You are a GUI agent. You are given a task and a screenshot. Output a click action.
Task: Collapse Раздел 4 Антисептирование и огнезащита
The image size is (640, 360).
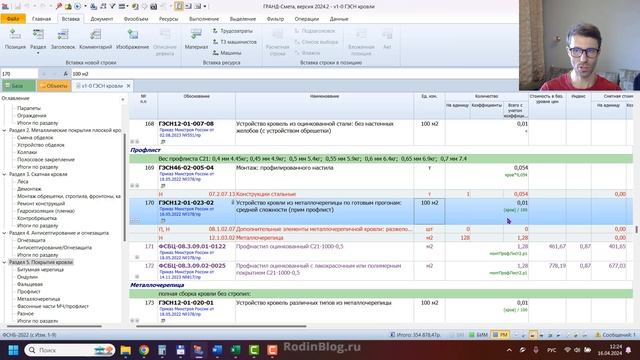4,233
